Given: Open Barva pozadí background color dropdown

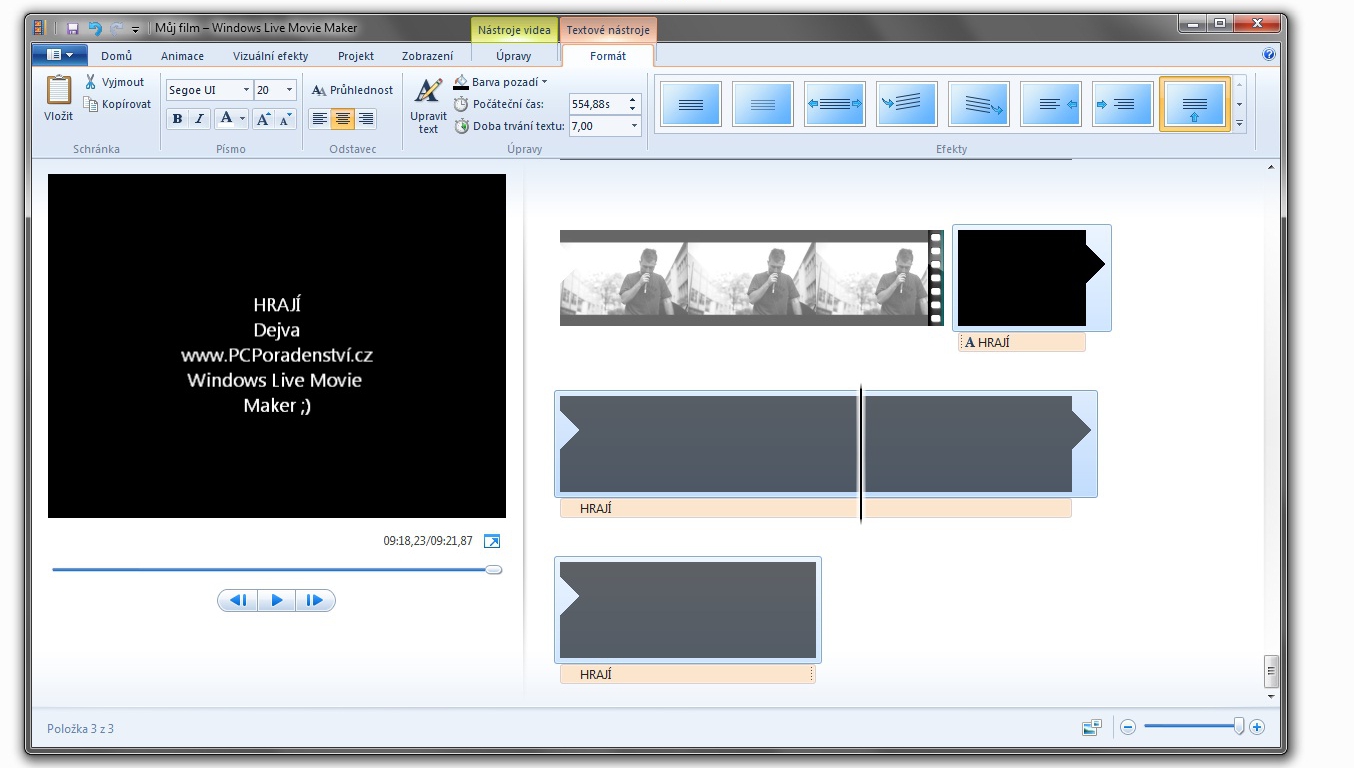Looking at the screenshot, I should [500, 82].
